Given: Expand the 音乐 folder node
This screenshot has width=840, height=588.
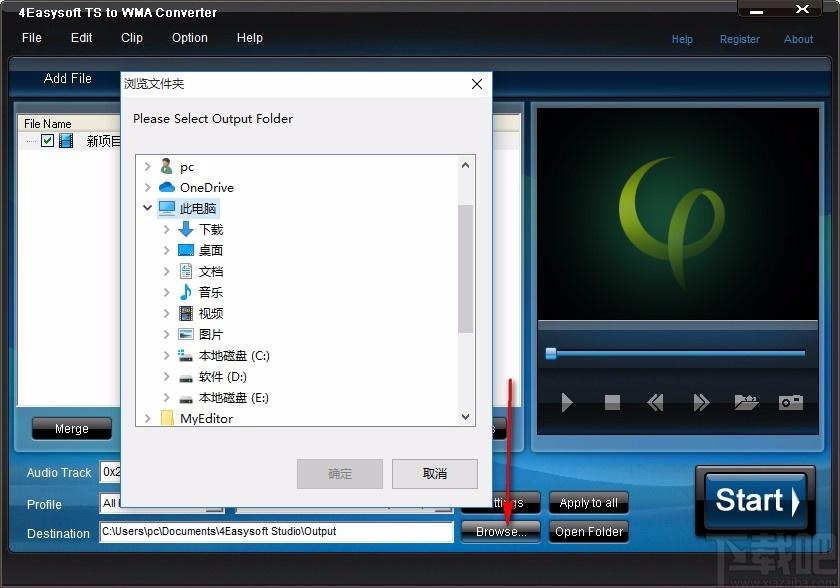Looking at the screenshot, I should 167,292.
